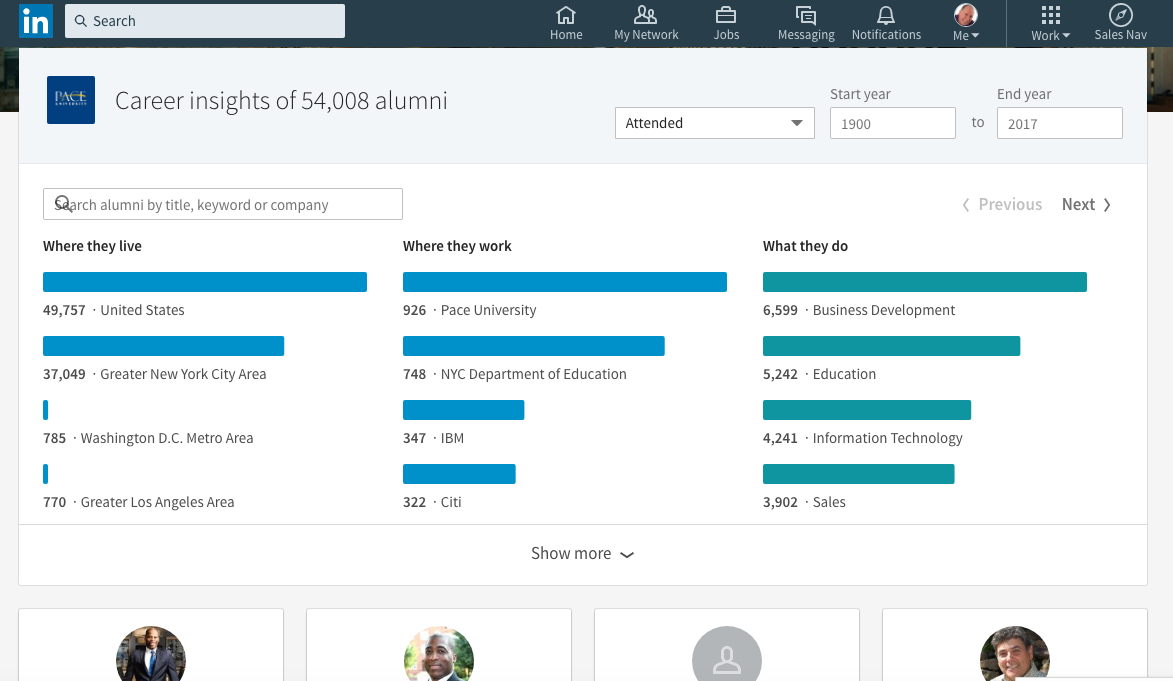The width and height of the screenshot is (1173, 681).
Task: Select the Pace University employer bar
Action: (x=565, y=282)
